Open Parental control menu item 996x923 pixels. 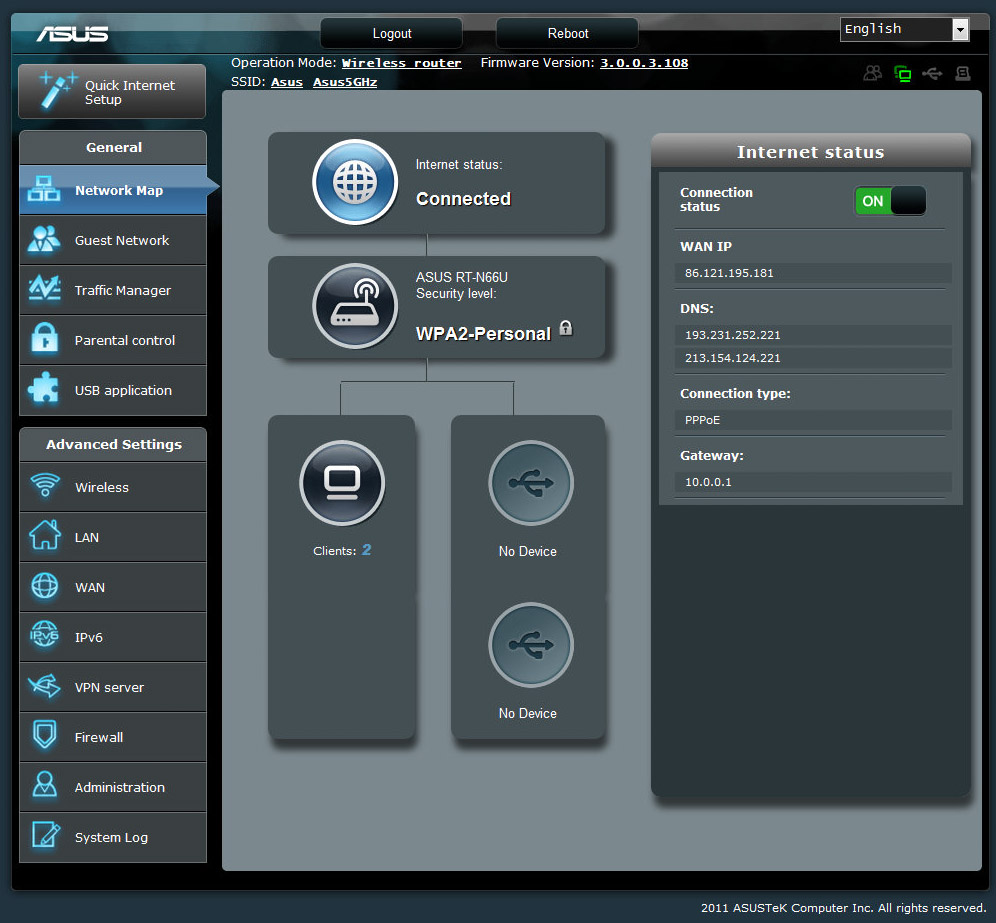click(113, 340)
